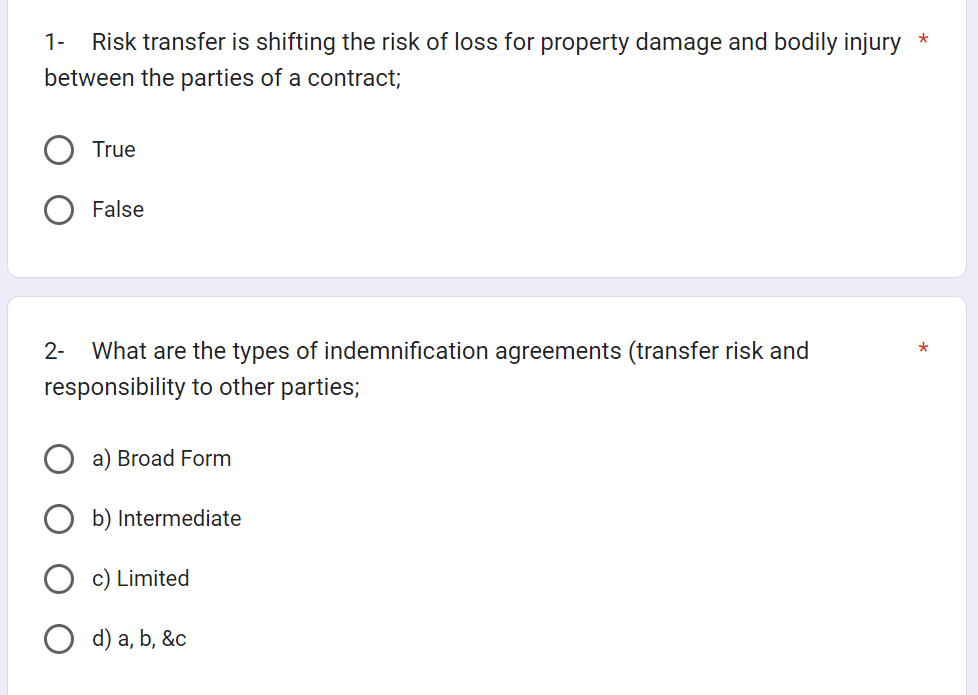Click the question 1 title text
The height and width of the screenshot is (695, 978).
point(400,42)
